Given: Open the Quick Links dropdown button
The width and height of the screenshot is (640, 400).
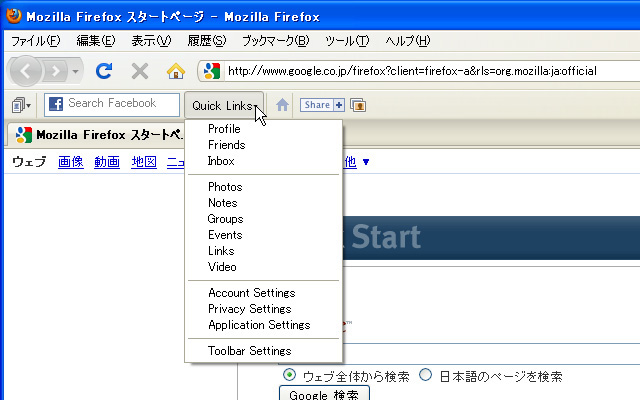Looking at the screenshot, I should [224, 105].
